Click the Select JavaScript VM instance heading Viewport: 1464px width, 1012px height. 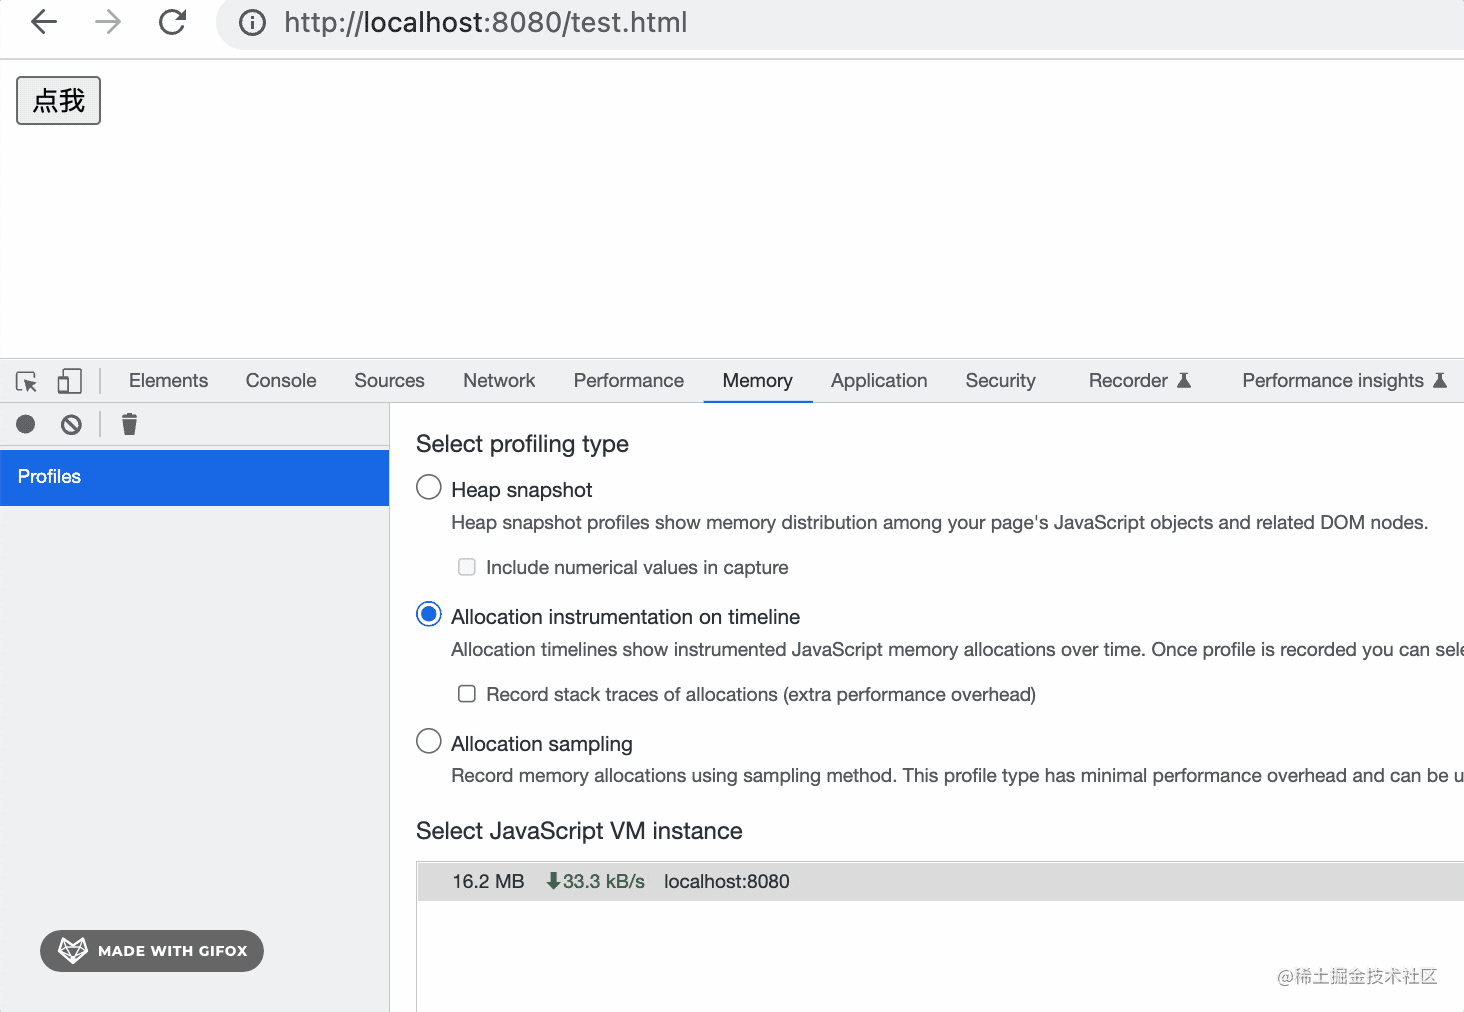pyautogui.click(x=579, y=831)
